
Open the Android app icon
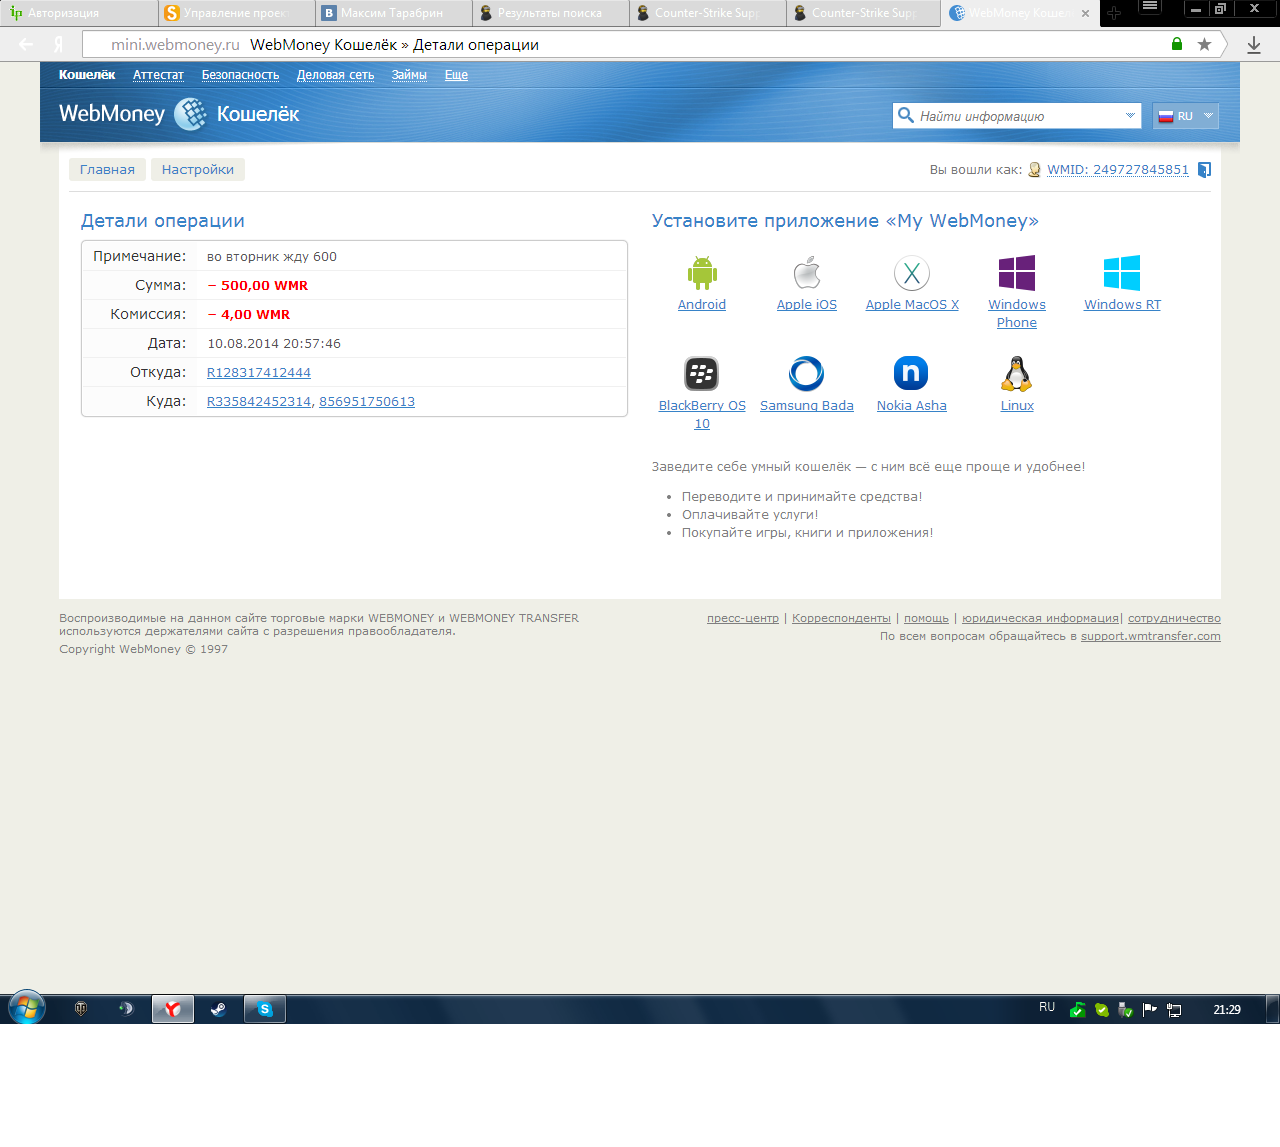click(702, 273)
